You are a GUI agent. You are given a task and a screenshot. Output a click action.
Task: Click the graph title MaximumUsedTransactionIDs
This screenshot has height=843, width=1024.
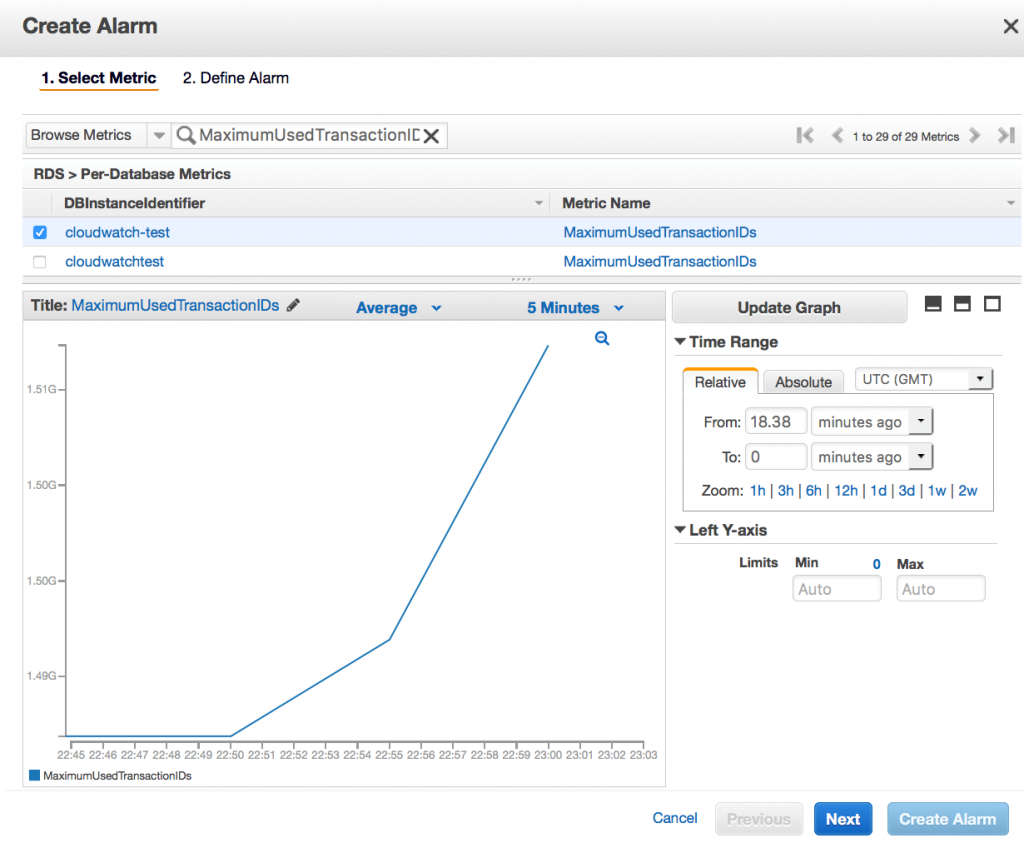[x=175, y=305]
